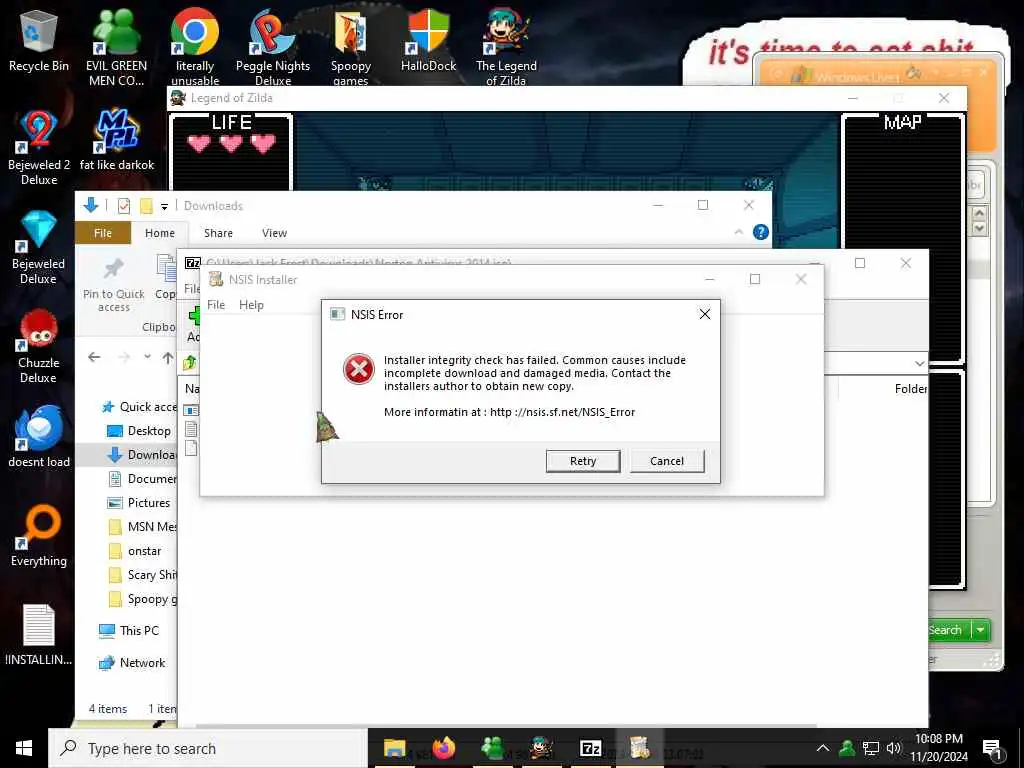The image size is (1024, 768).
Task: Switch to NSIS Installer taskbar icon
Action: tap(639, 748)
